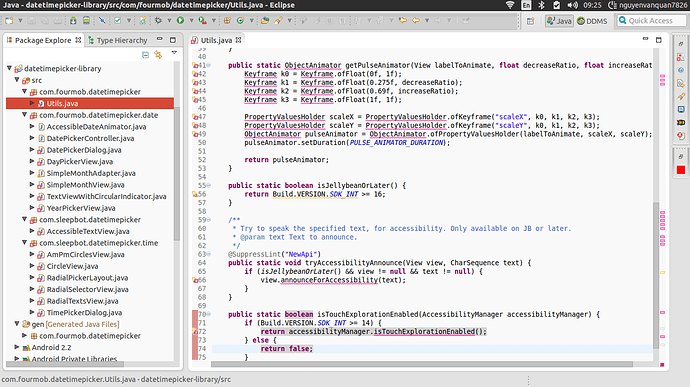The image size is (690, 387).
Task: Toggle Link with Editor in Package Explorer
Action: pos(158,55)
